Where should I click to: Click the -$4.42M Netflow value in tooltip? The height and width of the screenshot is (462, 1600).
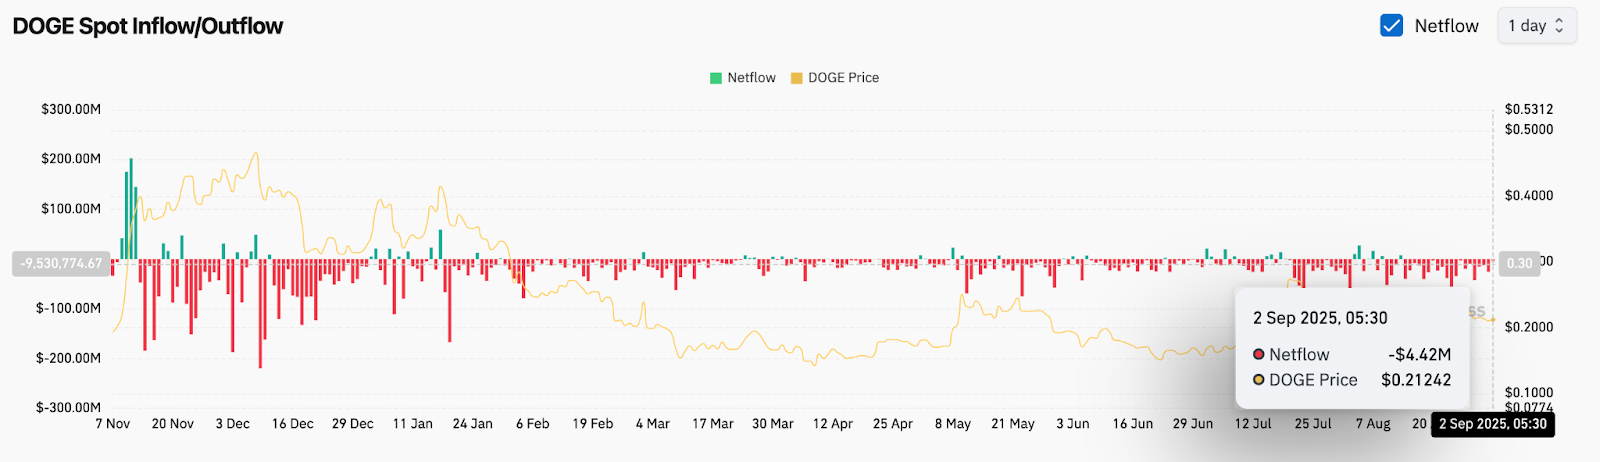coord(1419,354)
